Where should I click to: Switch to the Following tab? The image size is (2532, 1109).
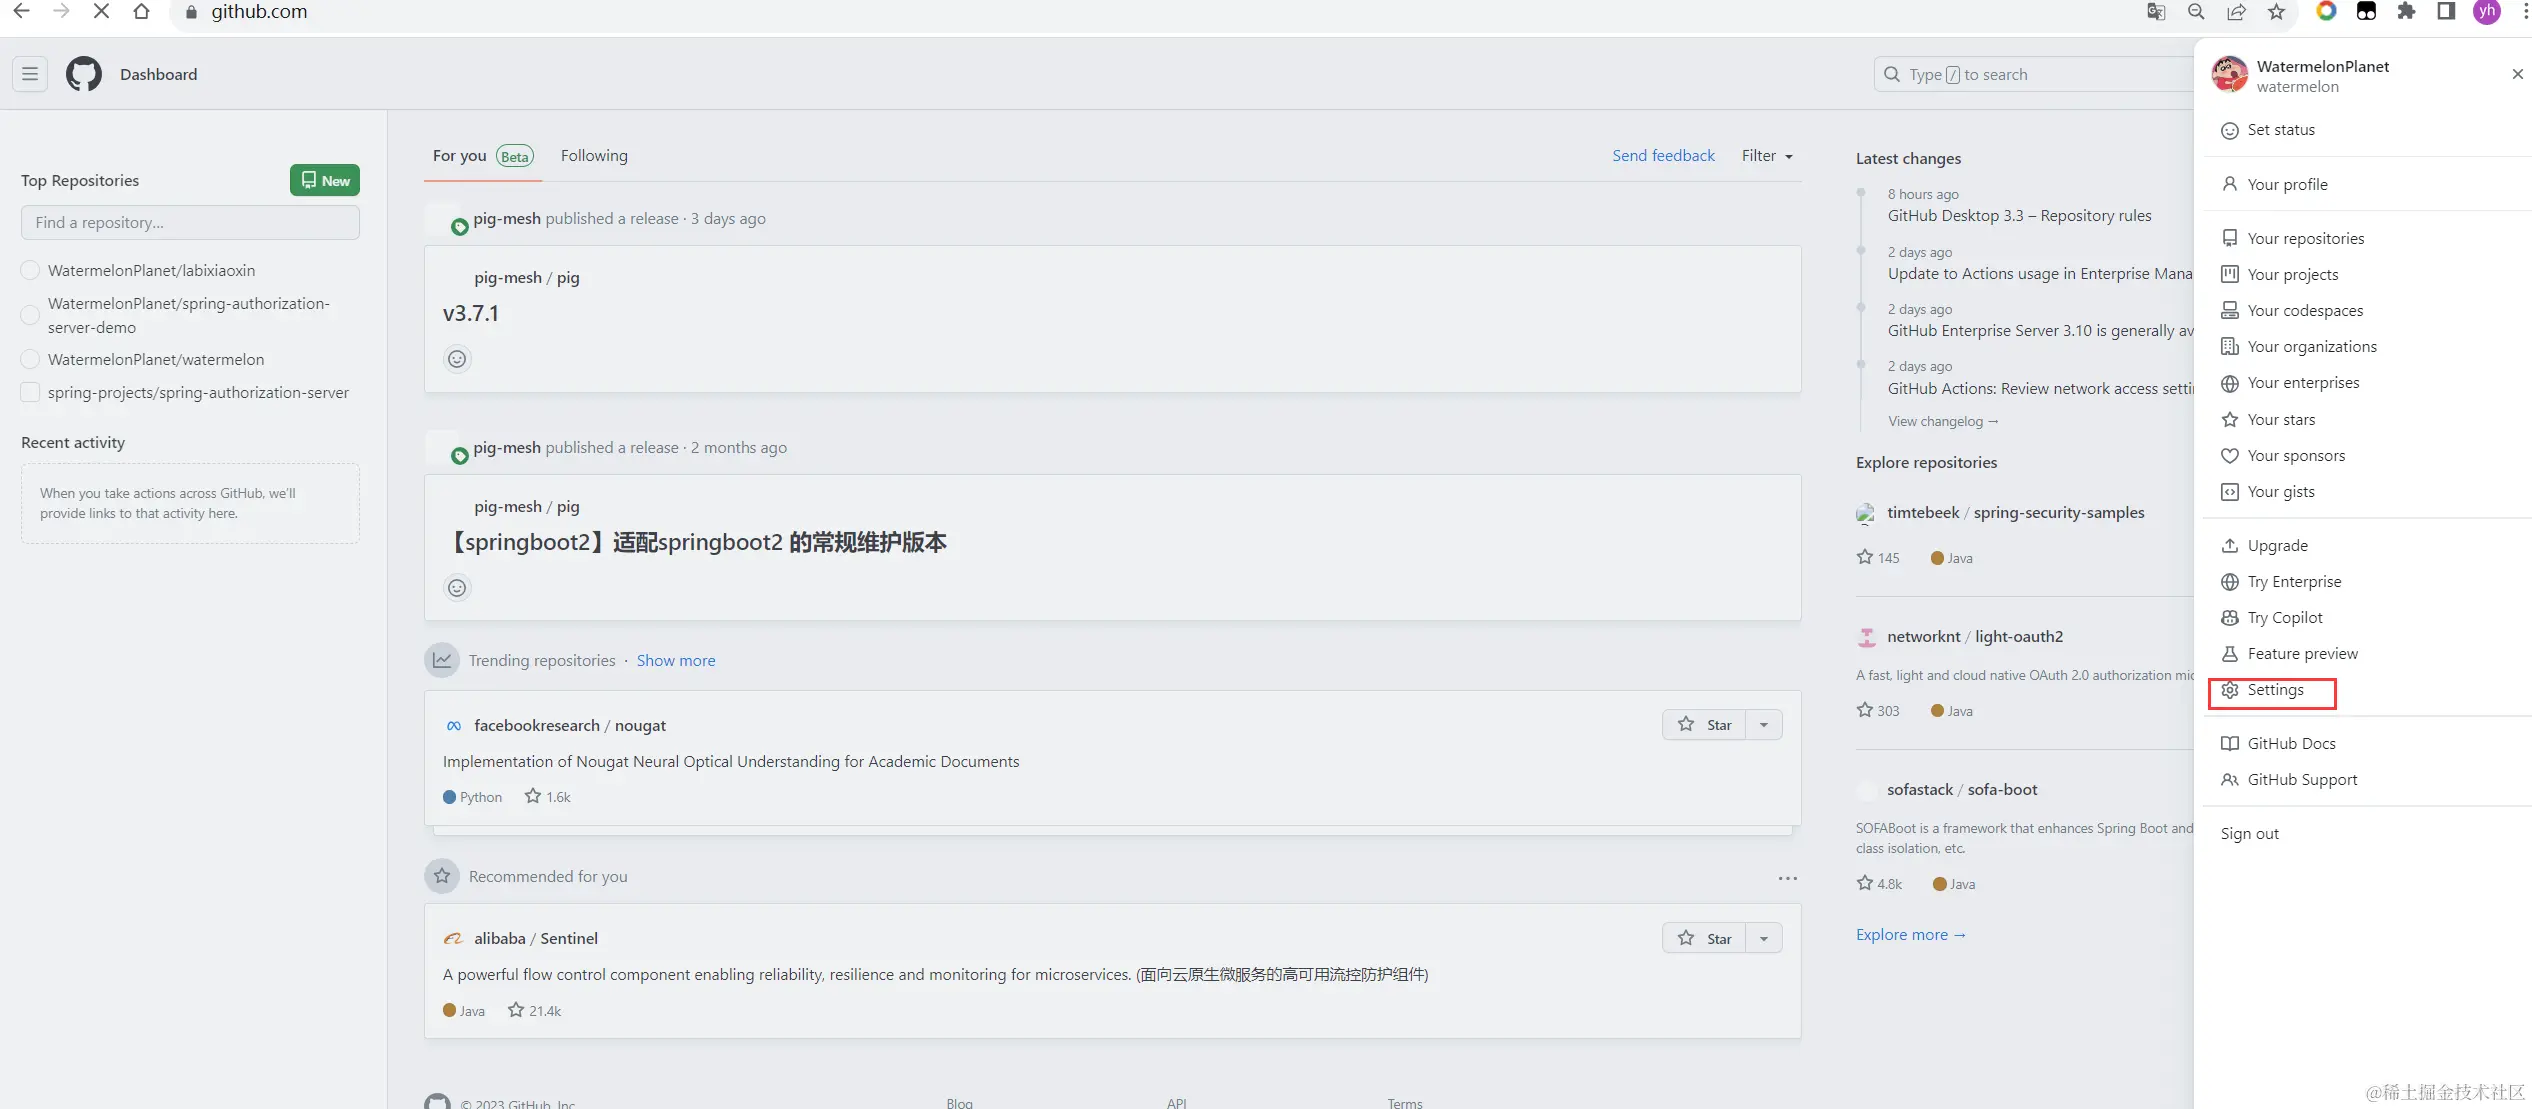pyautogui.click(x=594, y=156)
